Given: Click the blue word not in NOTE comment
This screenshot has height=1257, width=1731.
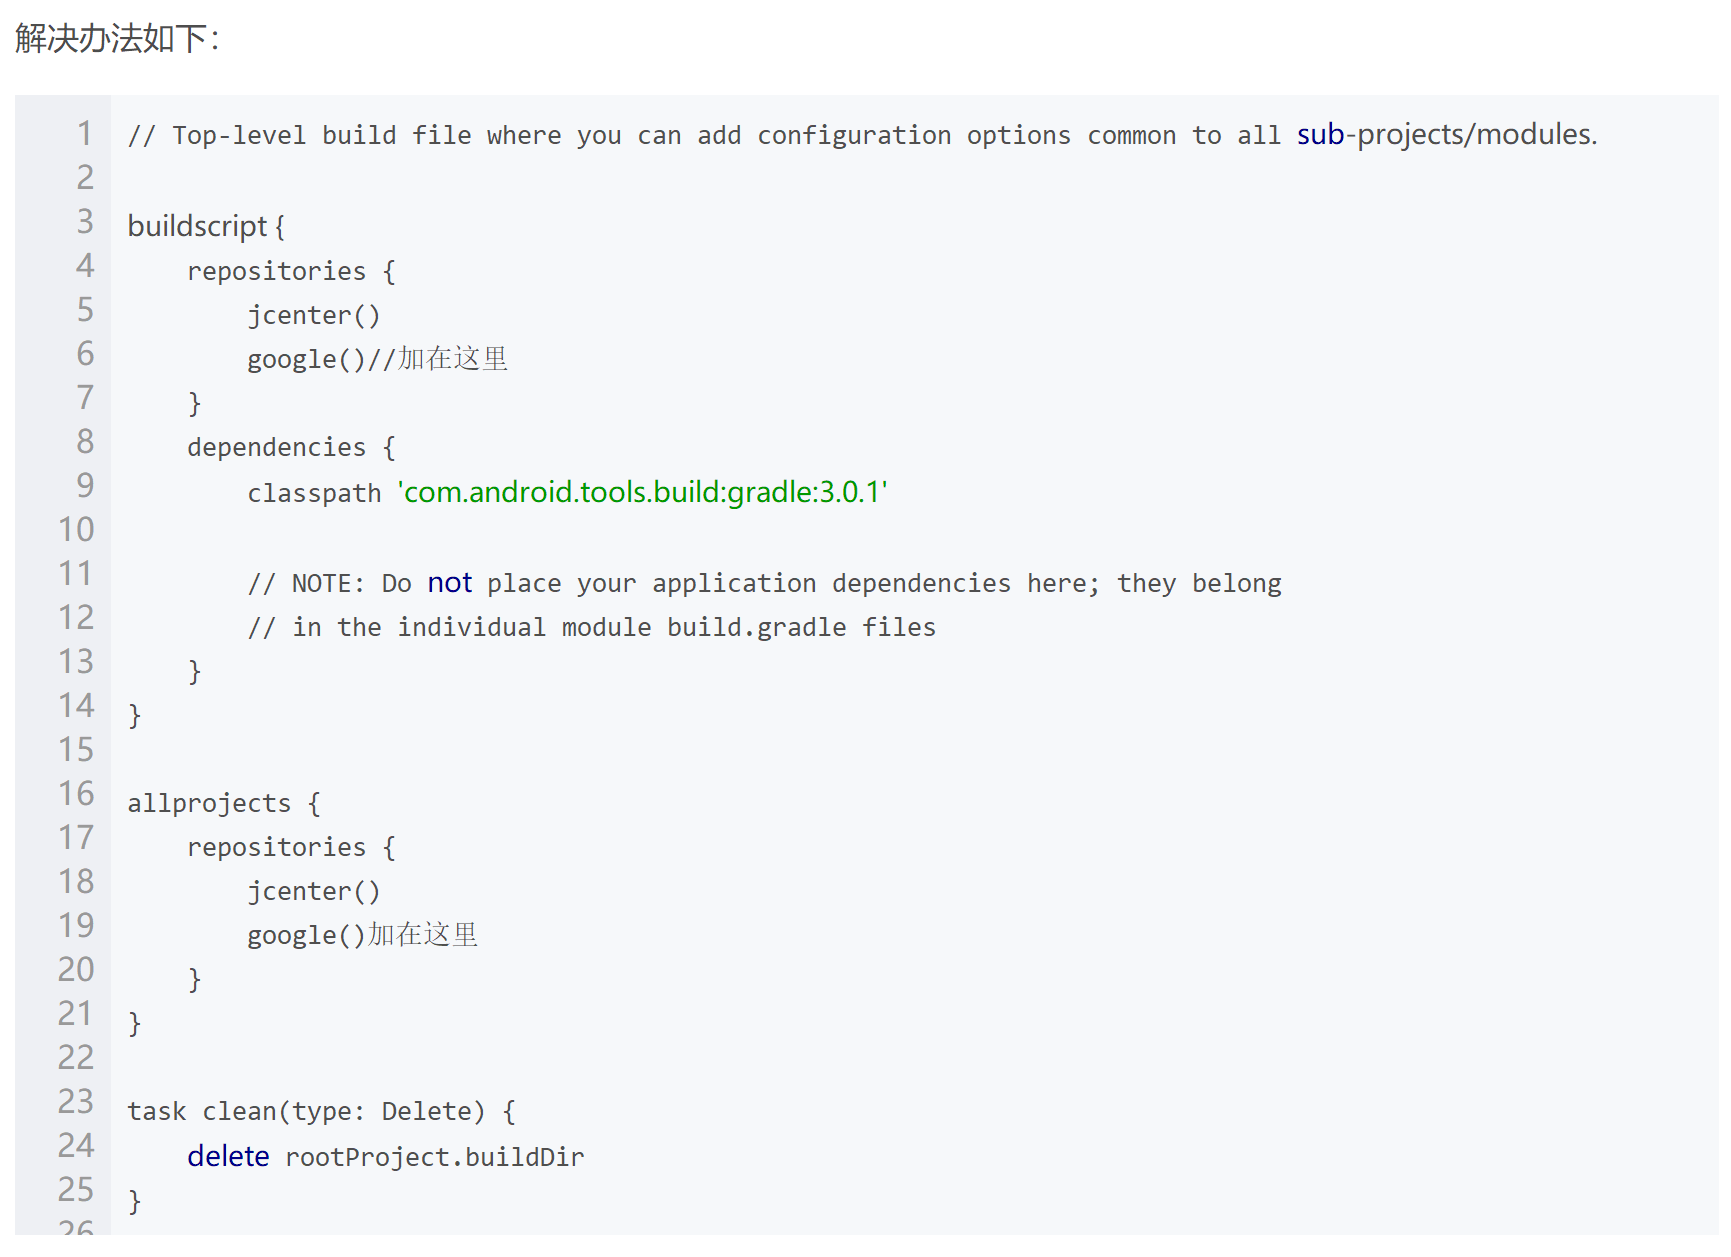Looking at the screenshot, I should [449, 583].
